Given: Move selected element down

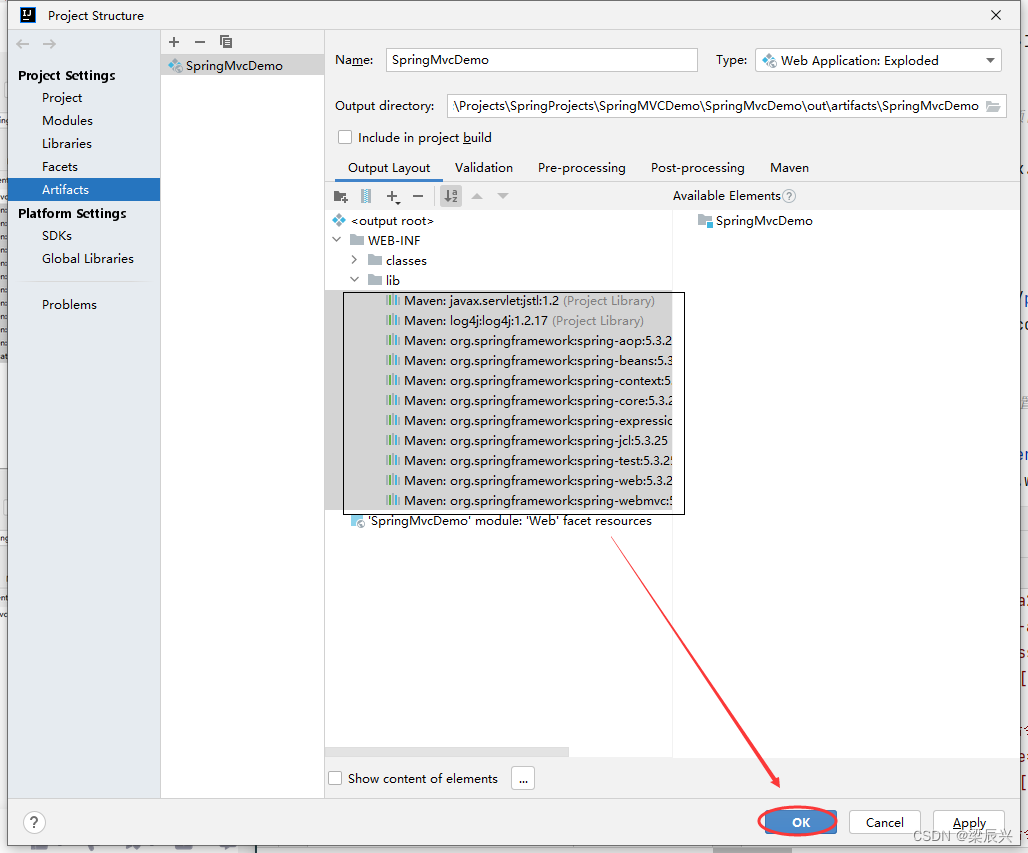Looking at the screenshot, I should pos(503,196).
